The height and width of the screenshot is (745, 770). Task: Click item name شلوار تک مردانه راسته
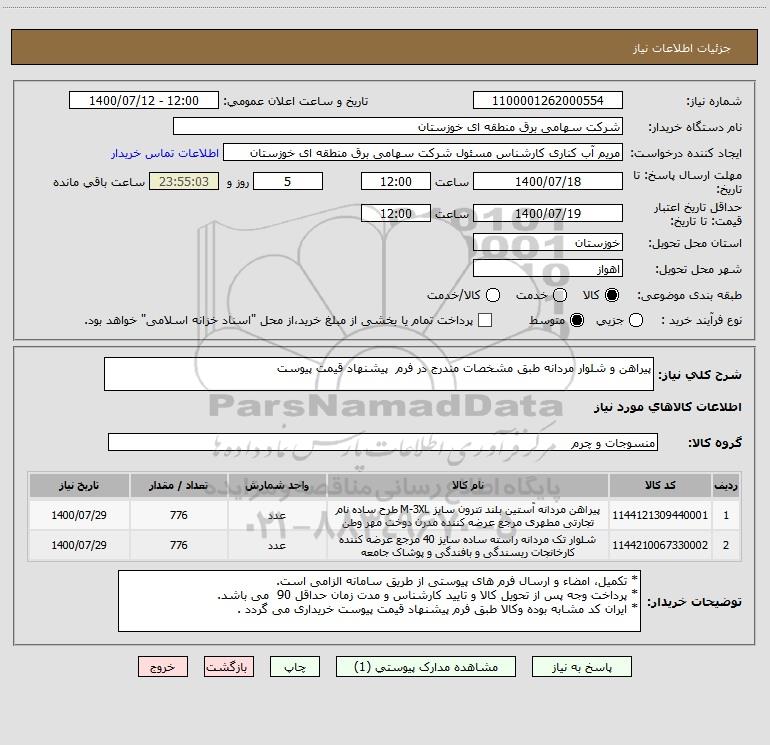tap(468, 546)
